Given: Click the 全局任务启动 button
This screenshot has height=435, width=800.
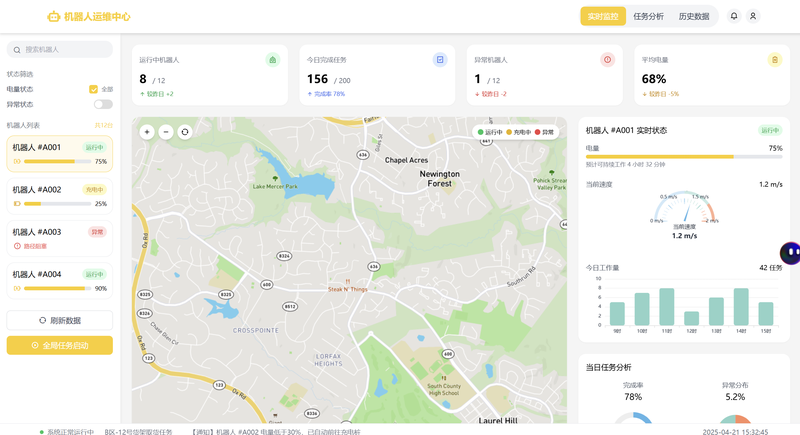Looking at the screenshot, I should [60, 346].
